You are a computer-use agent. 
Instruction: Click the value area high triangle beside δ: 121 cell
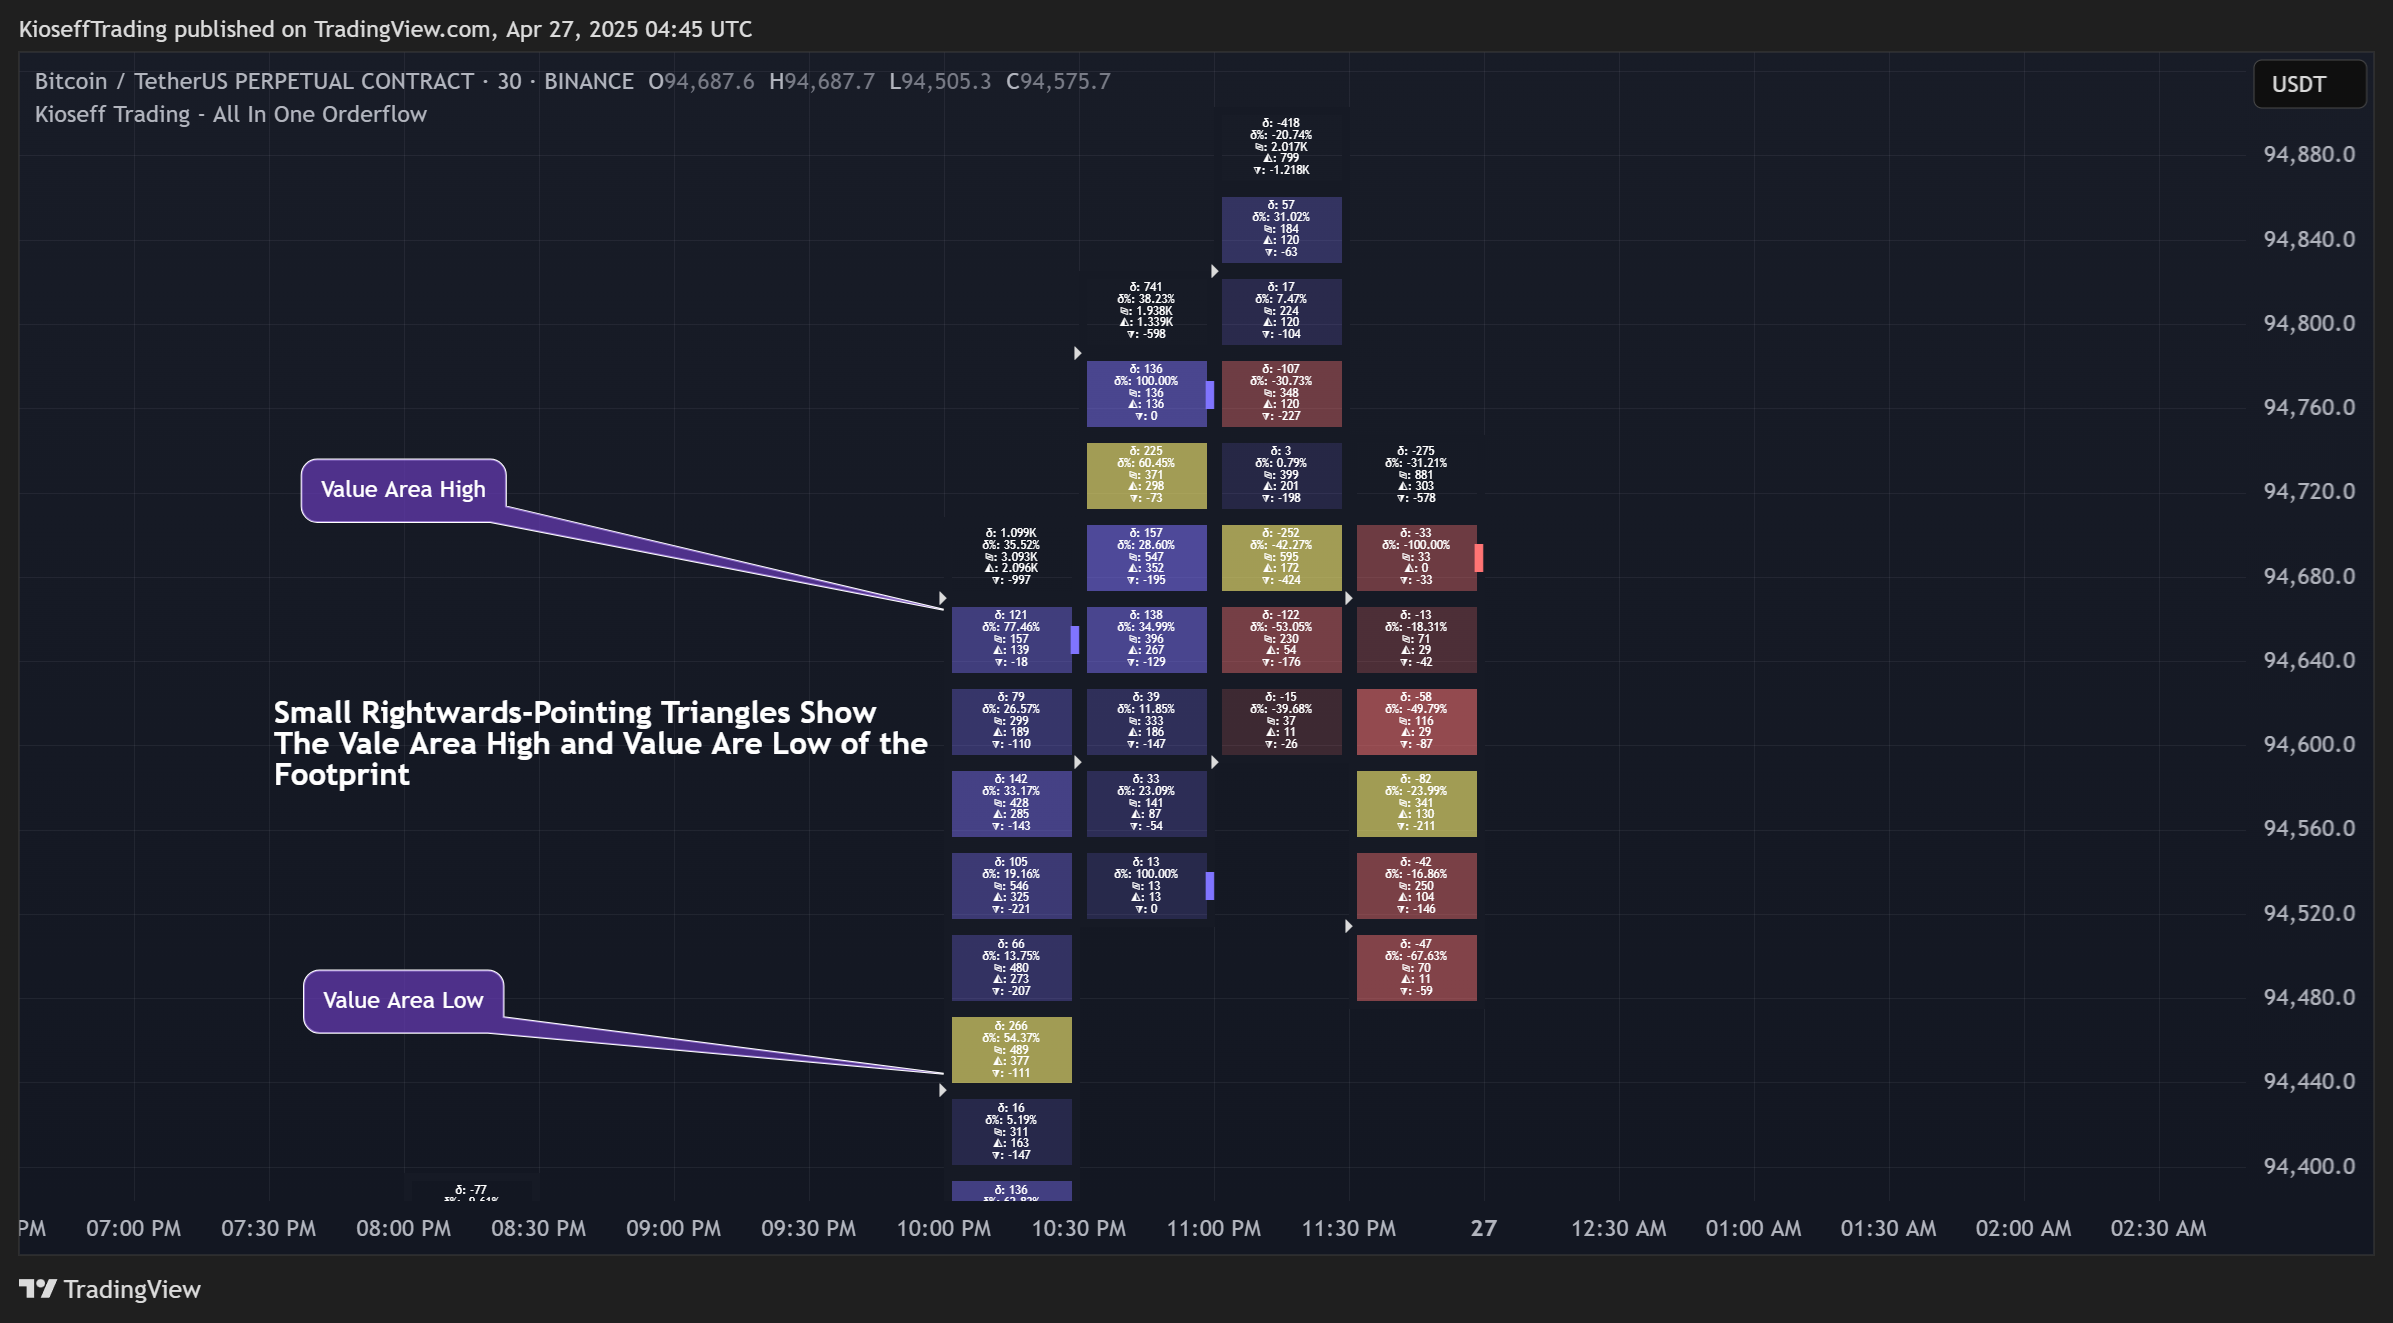coord(942,598)
